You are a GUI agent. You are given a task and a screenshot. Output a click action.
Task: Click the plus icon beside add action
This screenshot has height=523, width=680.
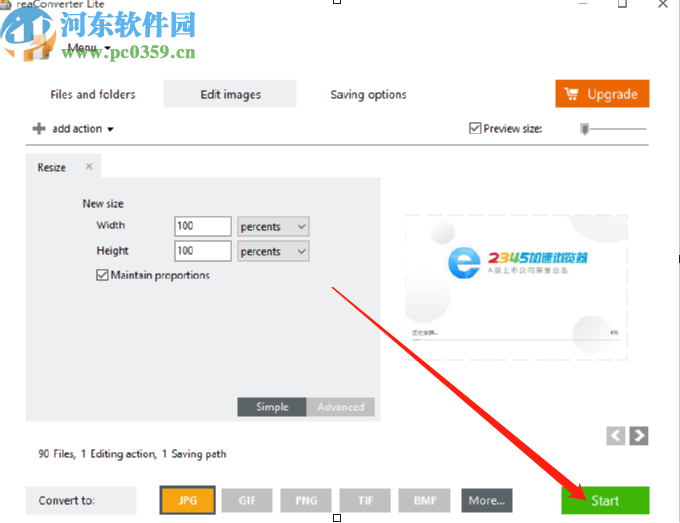click(x=39, y=128)
